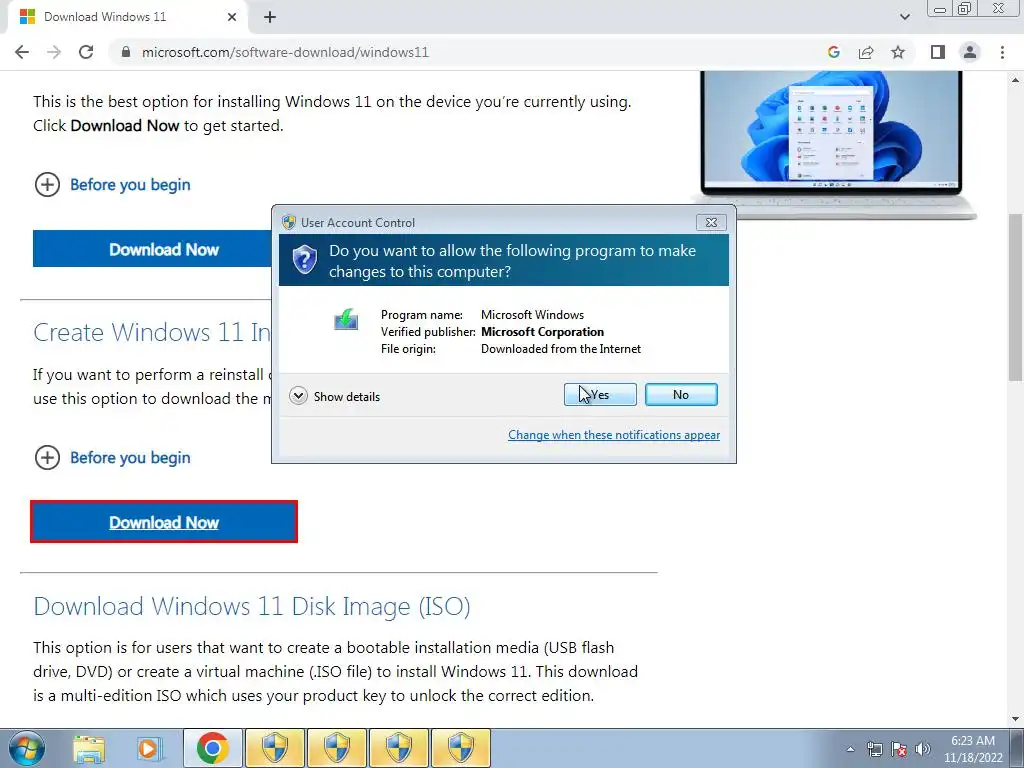
Task: Close the Download Windows 11 tab
Action: click(x=232, y=17)
